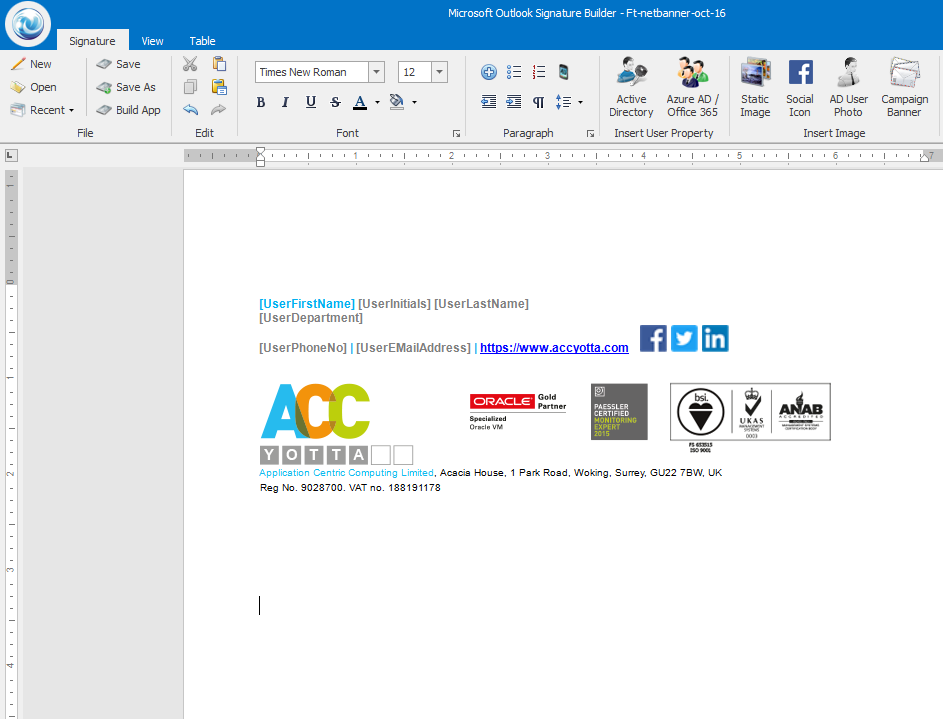Open the font name dropdown arrow

point(376,72)
